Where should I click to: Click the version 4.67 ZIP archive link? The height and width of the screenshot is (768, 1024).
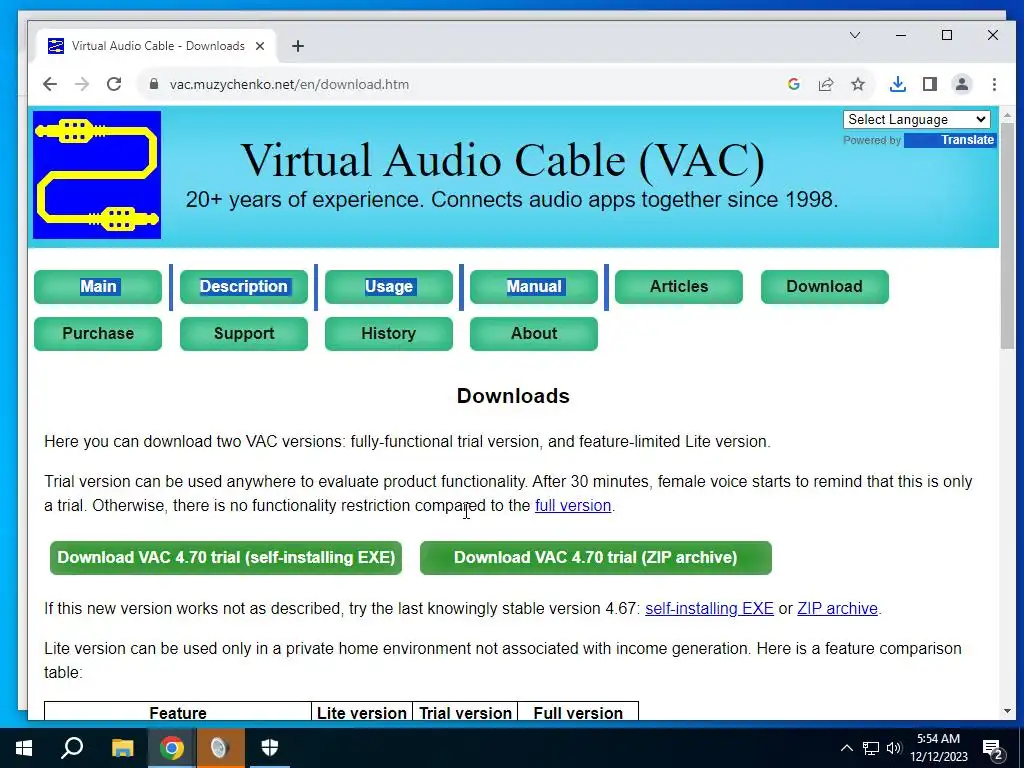click(837, 608)
